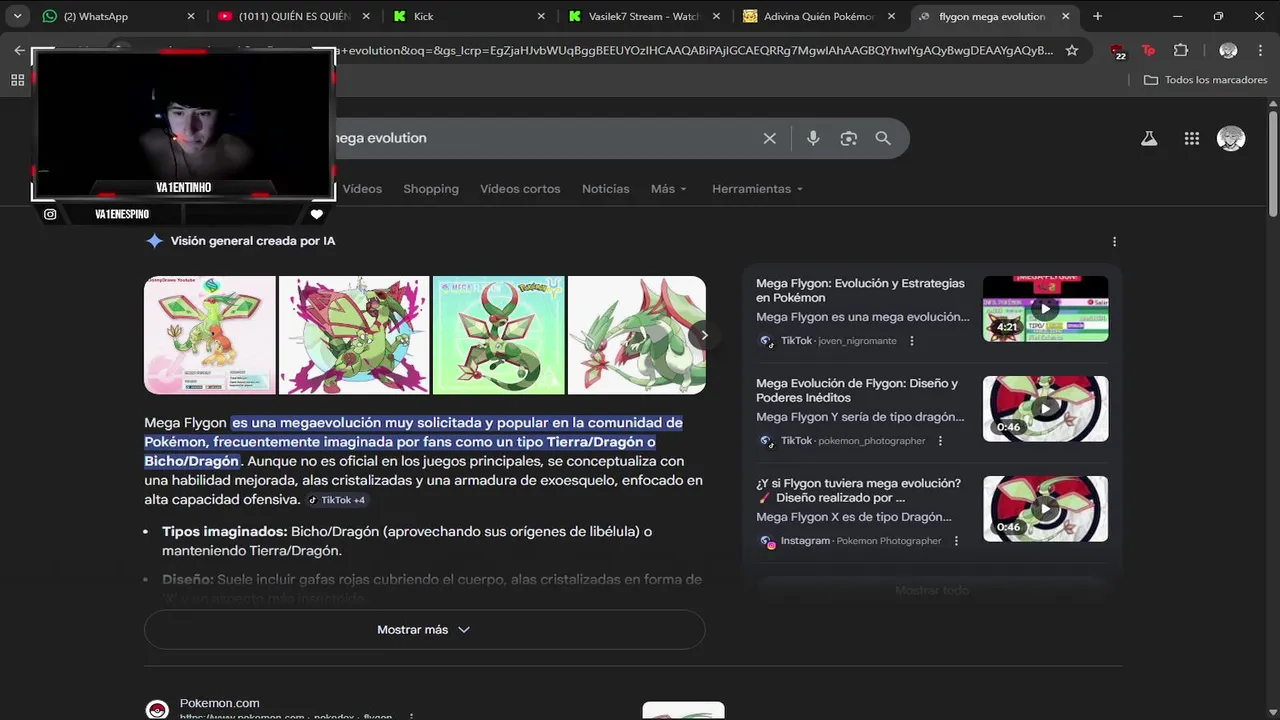The width and height of the screenshot is (1280, 720).
Task: Play the Instagram 0:46 Flygon video
Action: click(1045, 509)
